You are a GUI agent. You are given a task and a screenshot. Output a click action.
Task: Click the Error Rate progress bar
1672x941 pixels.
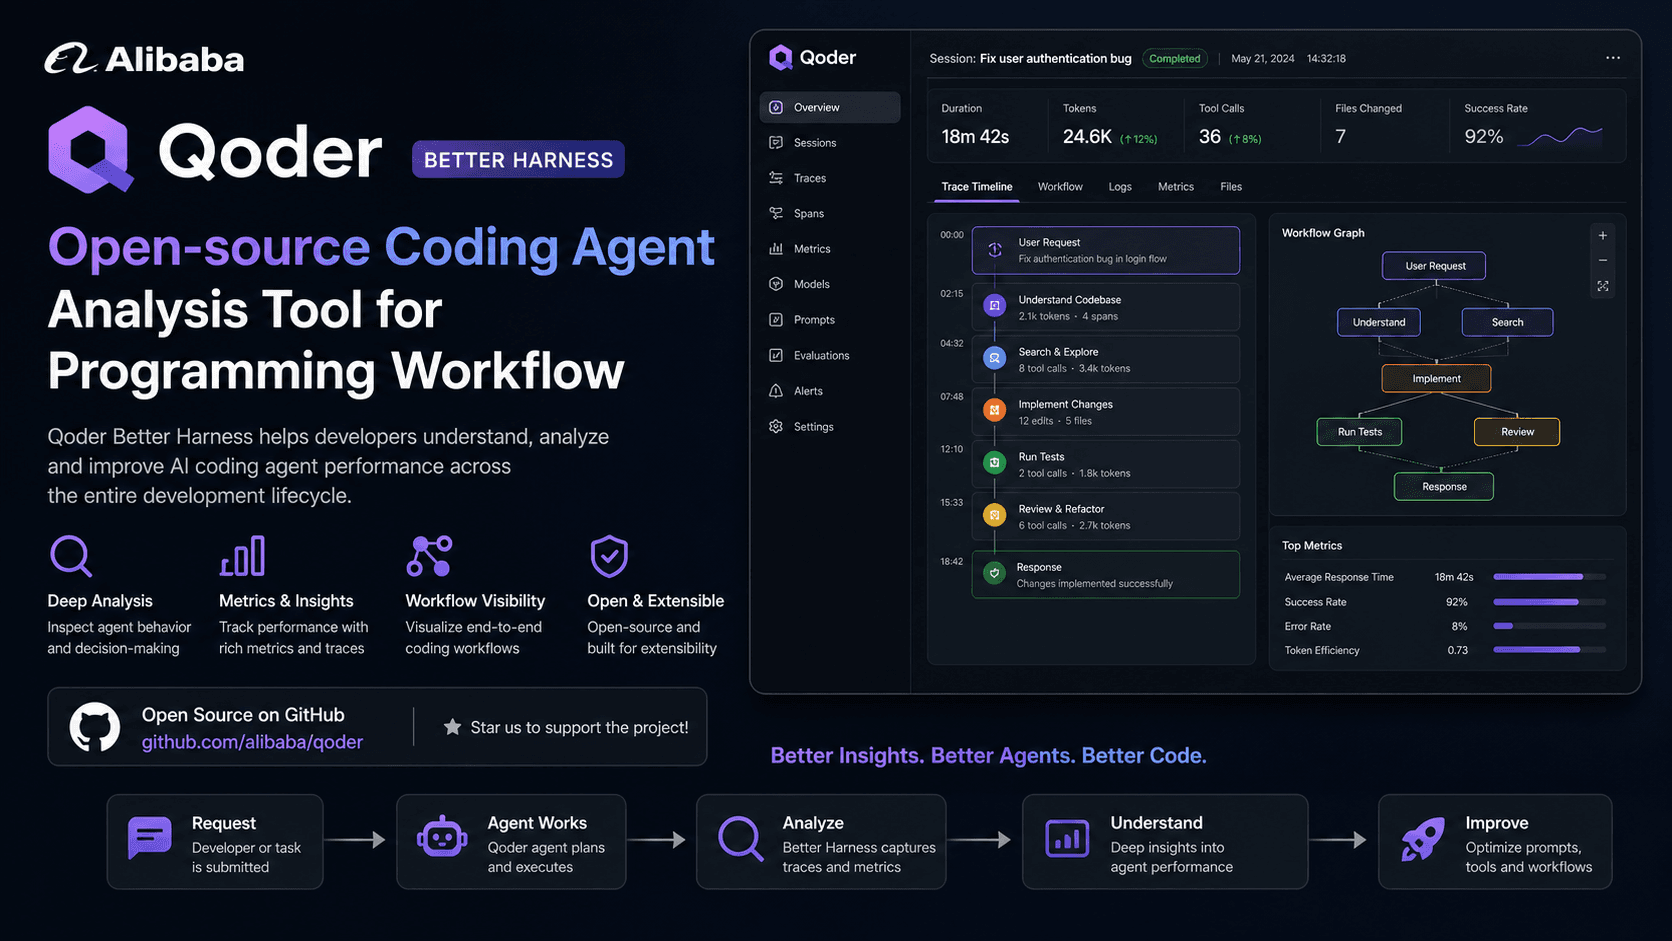[1549, 626]
